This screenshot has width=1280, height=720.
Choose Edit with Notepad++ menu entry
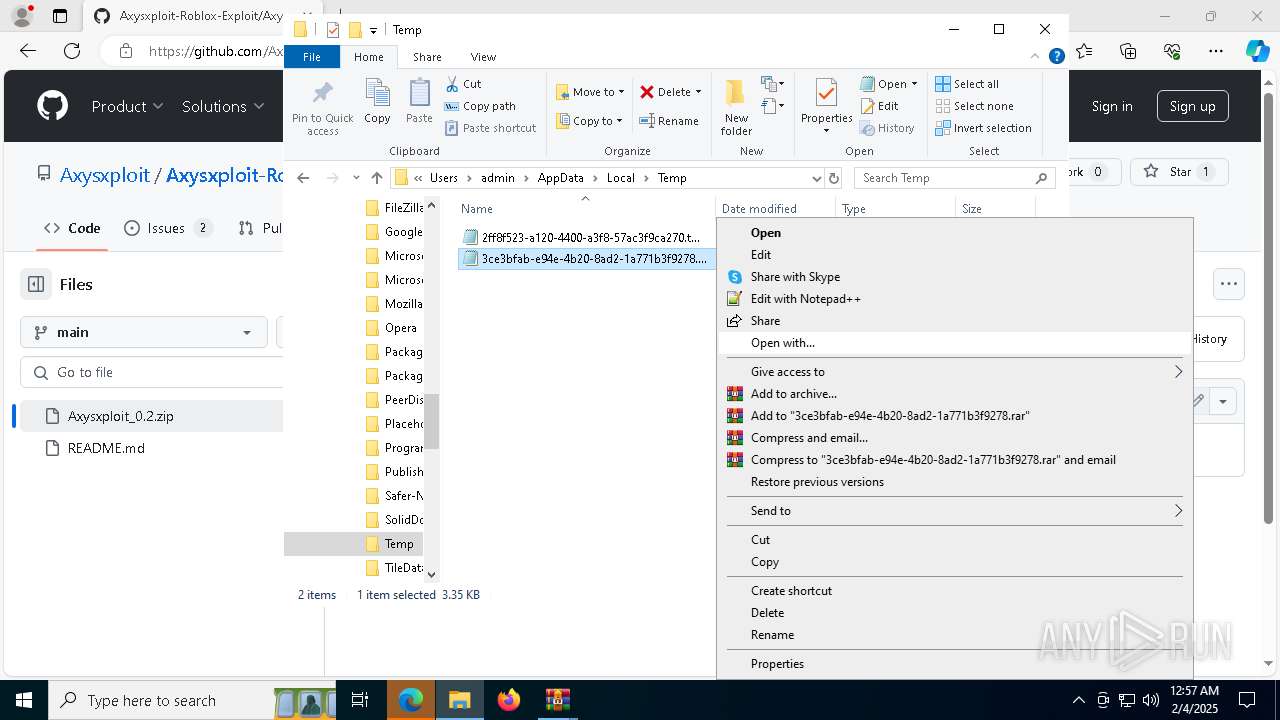(x=955, y=299)
